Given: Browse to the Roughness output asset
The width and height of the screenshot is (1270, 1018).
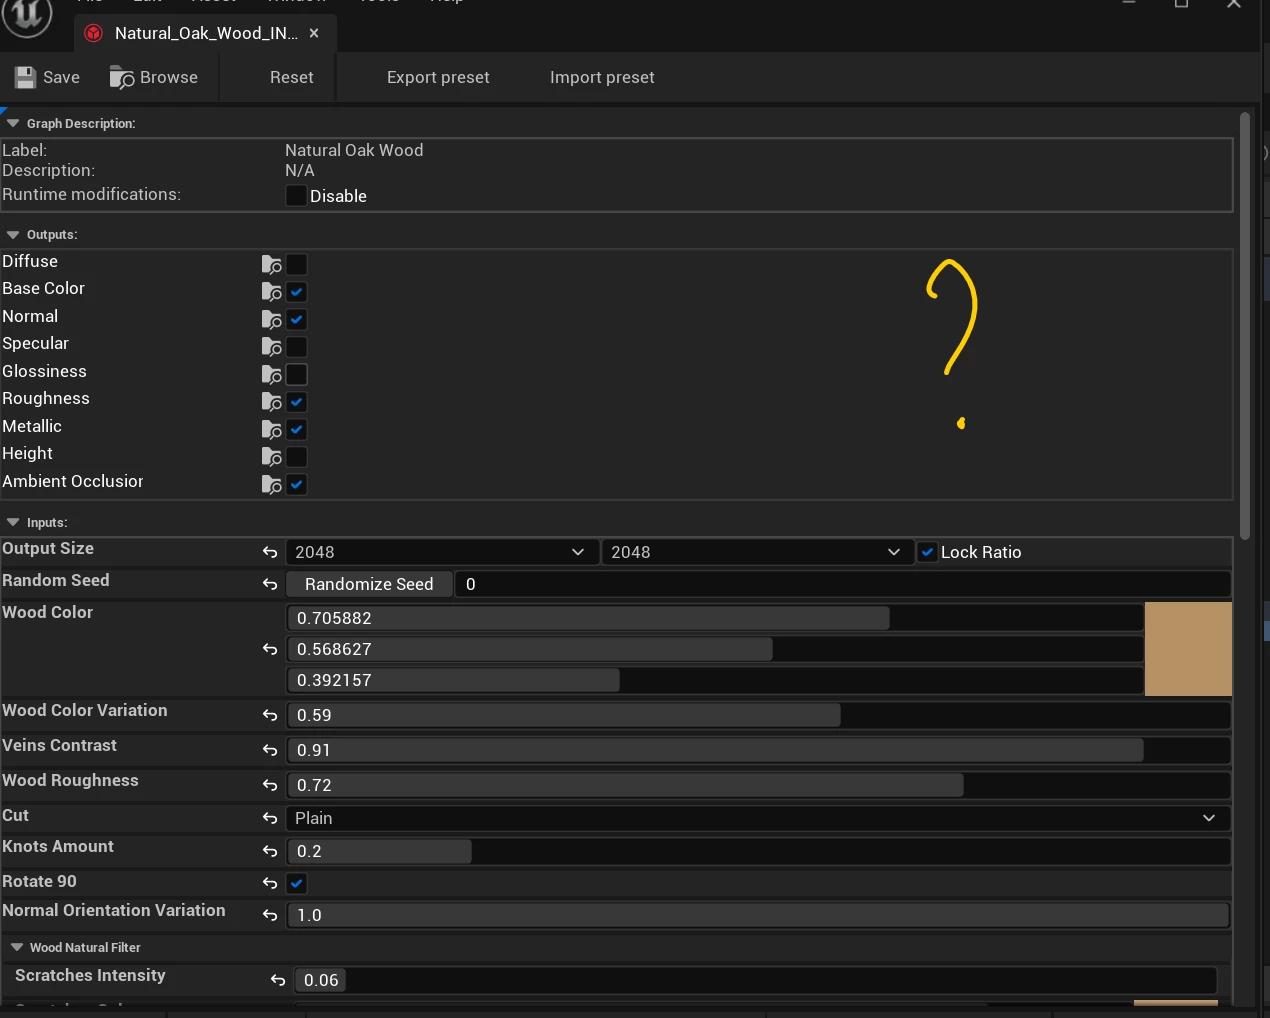Looking at the screenshot, I should pyautogui.click(x=271, y=401).
